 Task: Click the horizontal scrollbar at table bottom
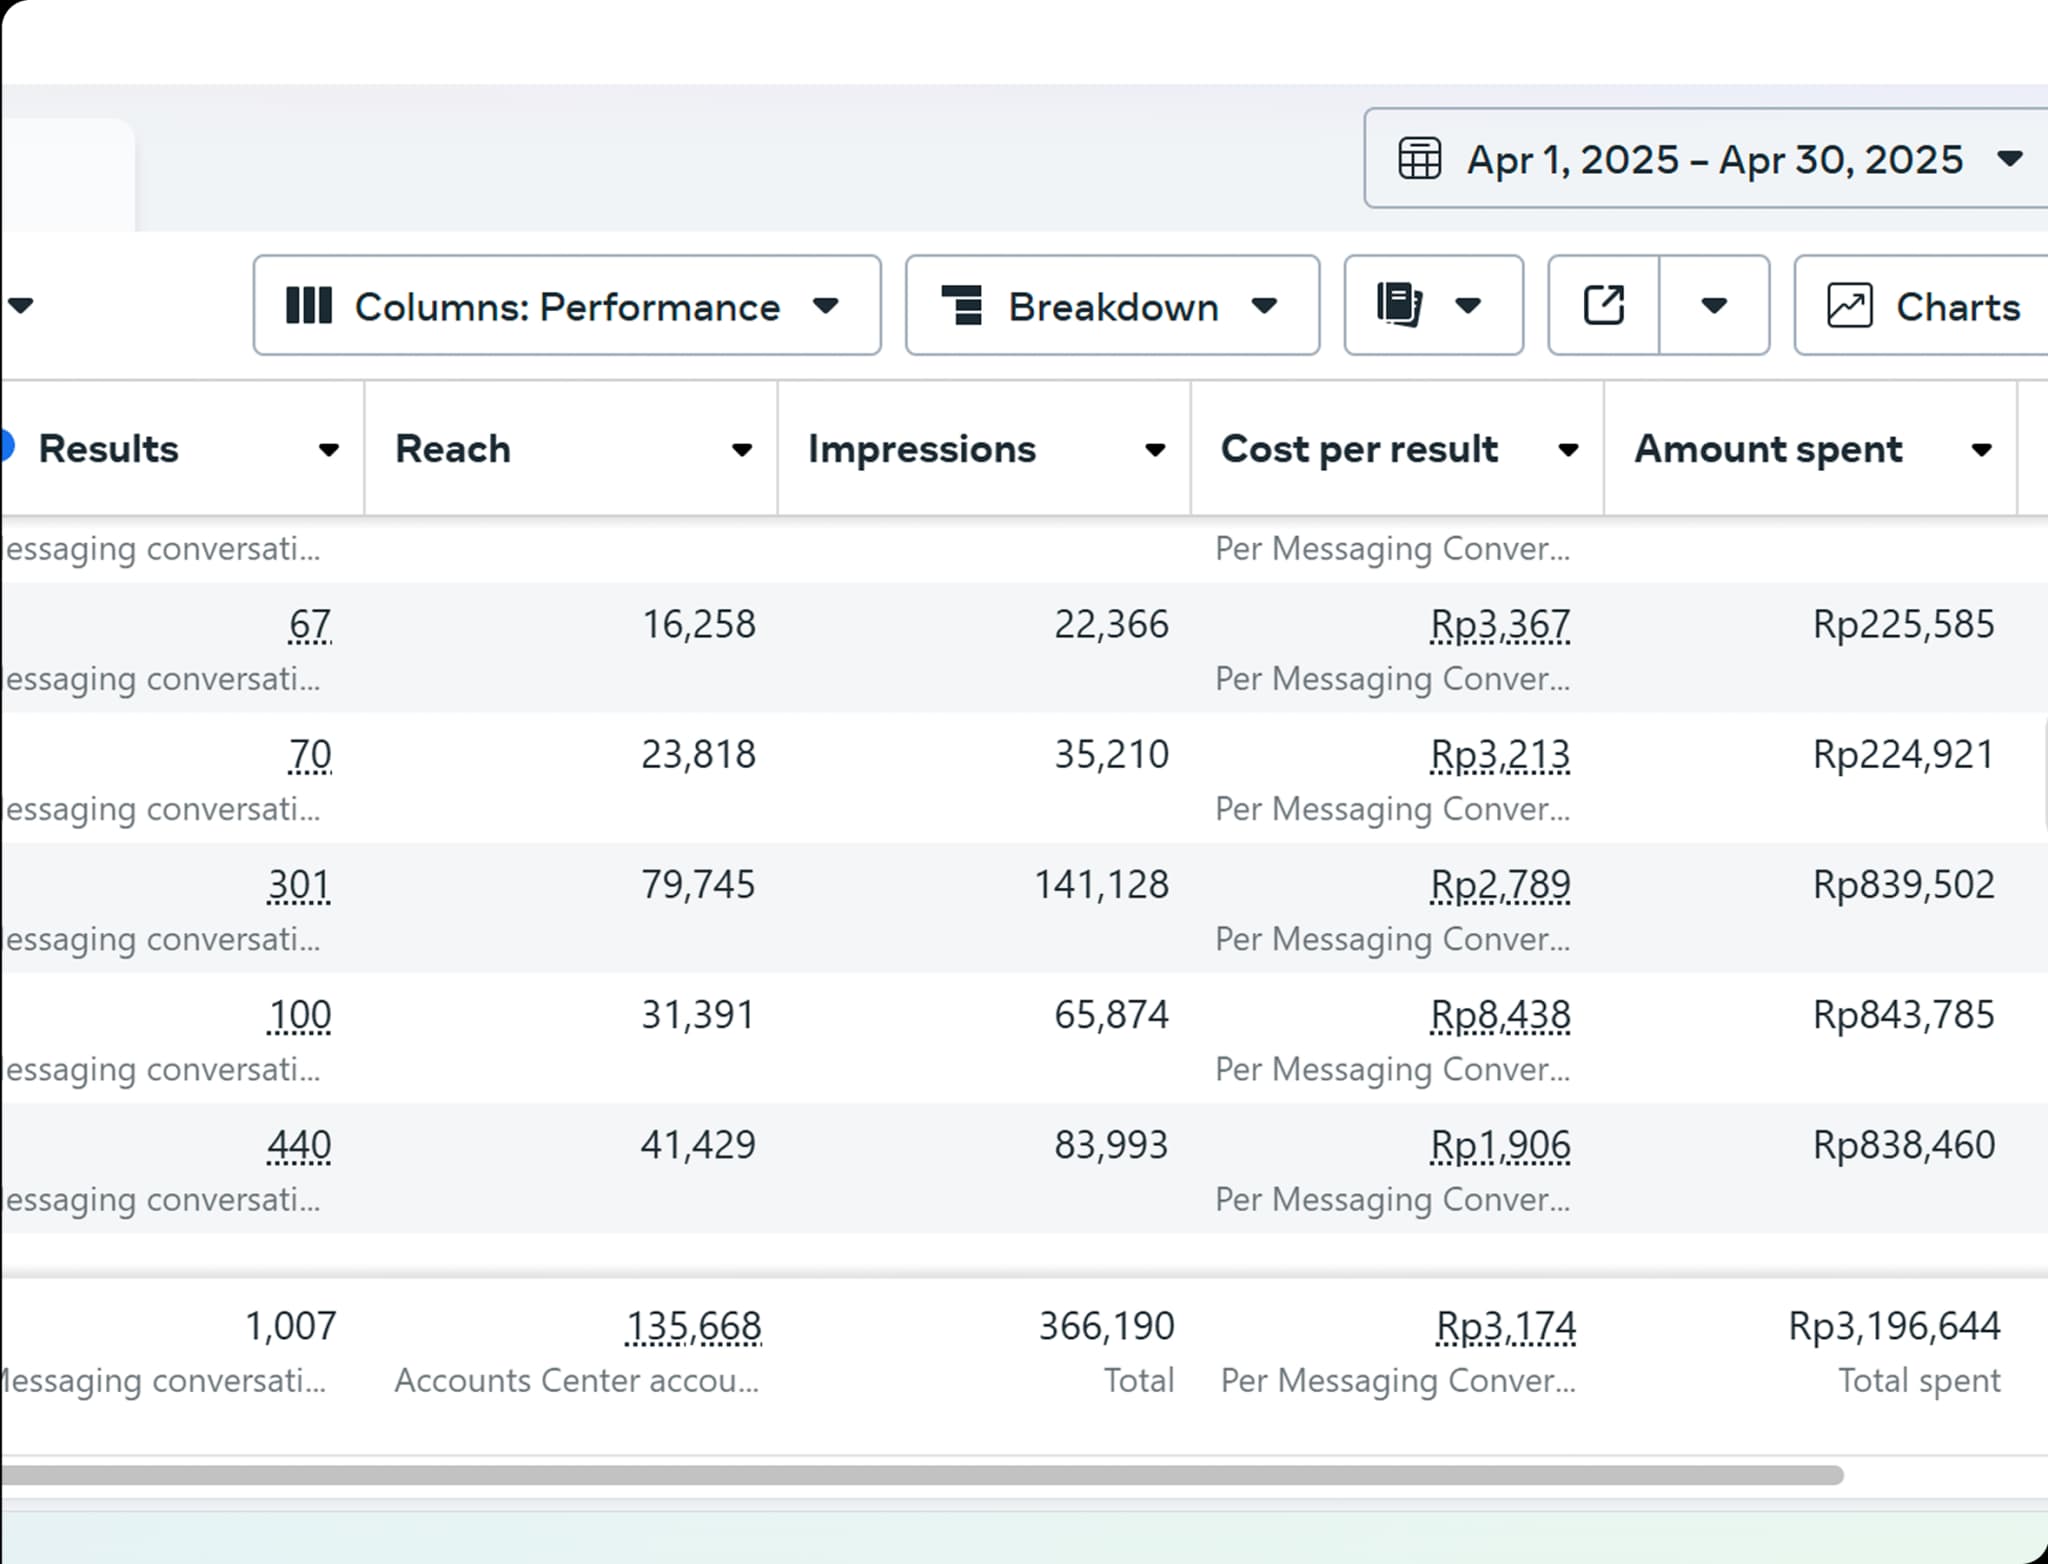coord(920,1475)
